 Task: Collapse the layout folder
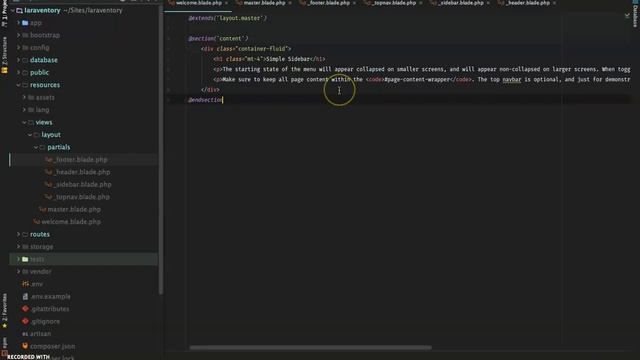click(30, 135)
